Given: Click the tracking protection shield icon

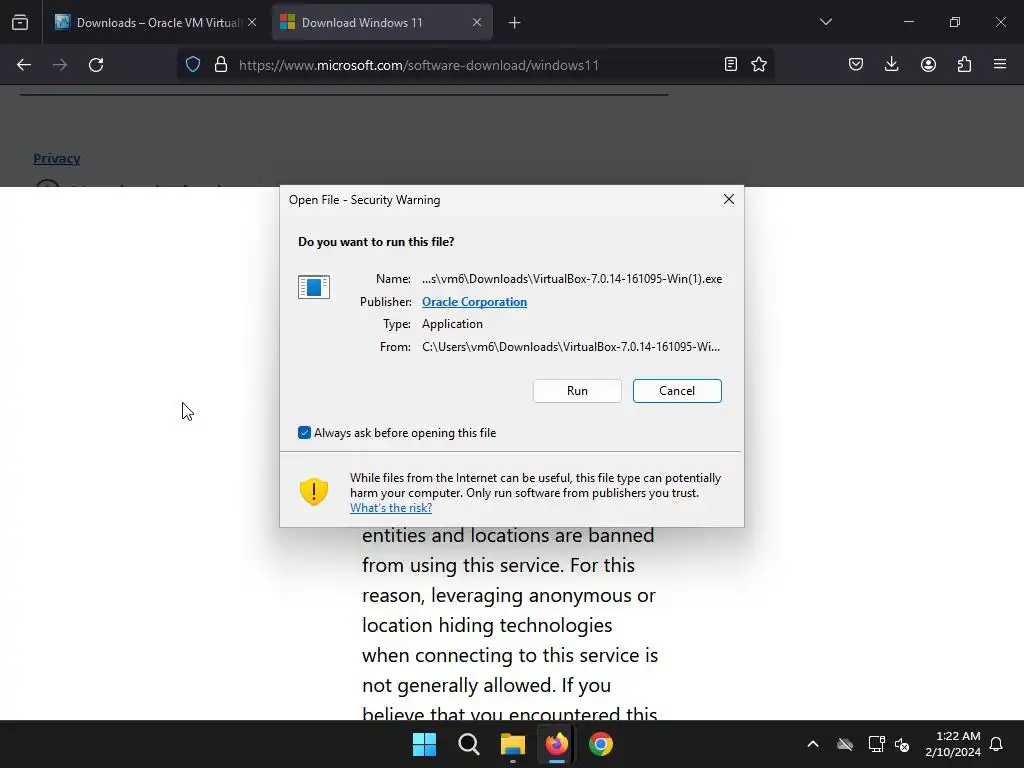Looking at the screenshot, I should tap(193, 65).
